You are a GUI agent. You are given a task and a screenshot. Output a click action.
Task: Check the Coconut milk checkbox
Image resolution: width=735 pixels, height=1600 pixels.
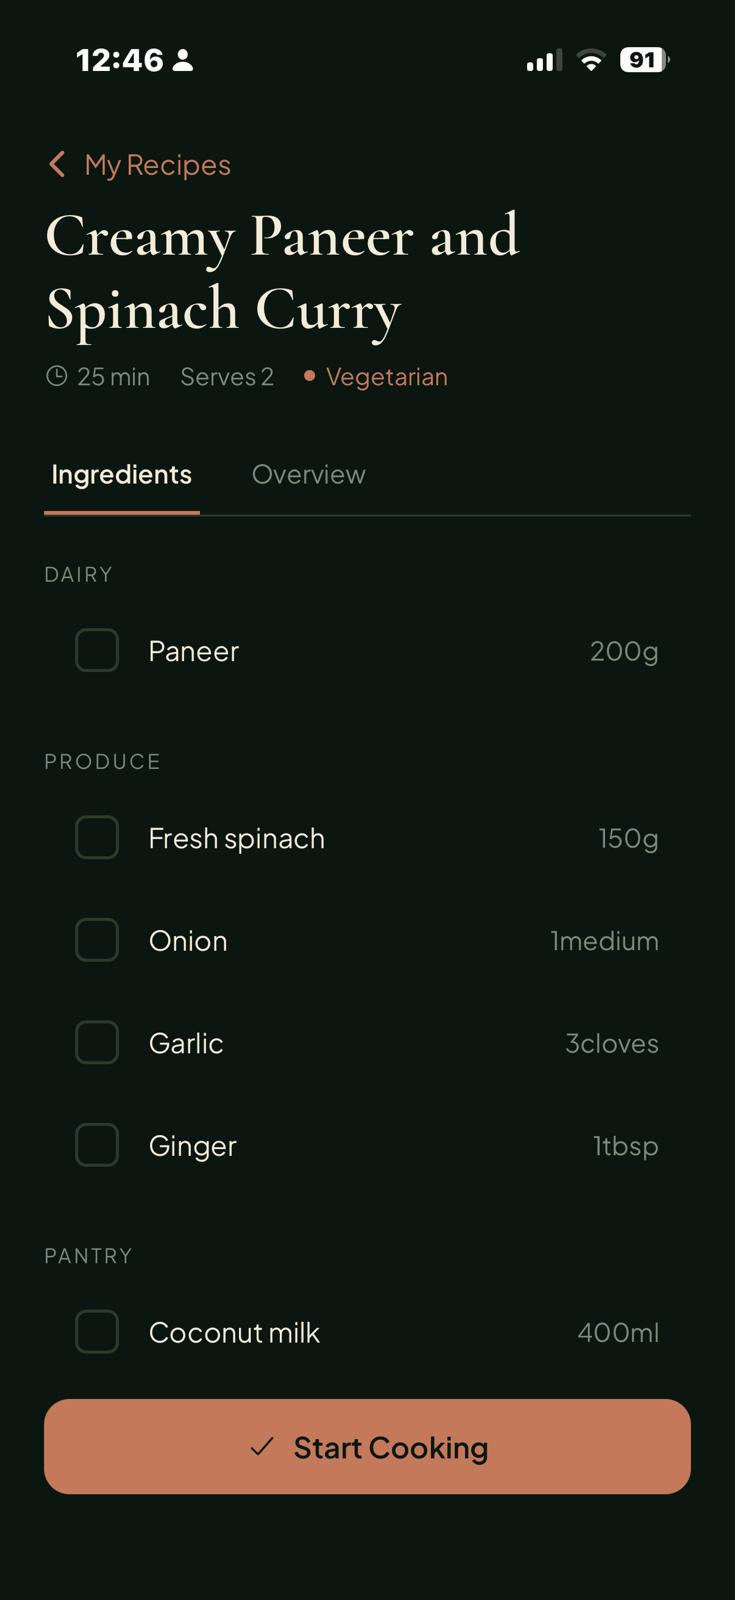pyautogui.click(x=96, y=1332)
